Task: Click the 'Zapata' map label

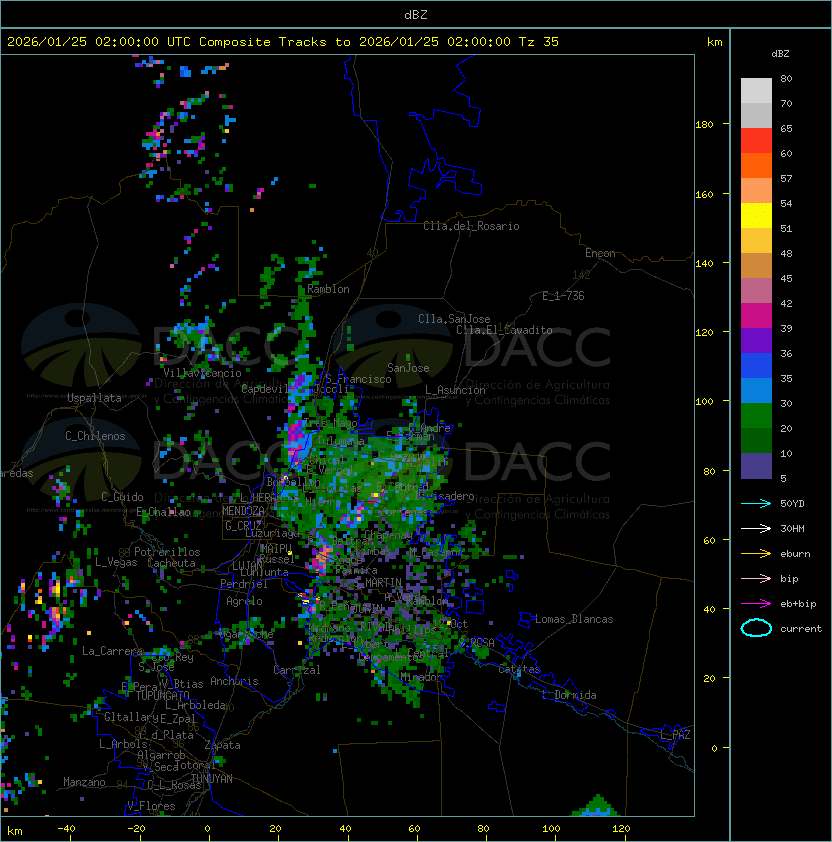Action: pos(222,745)
